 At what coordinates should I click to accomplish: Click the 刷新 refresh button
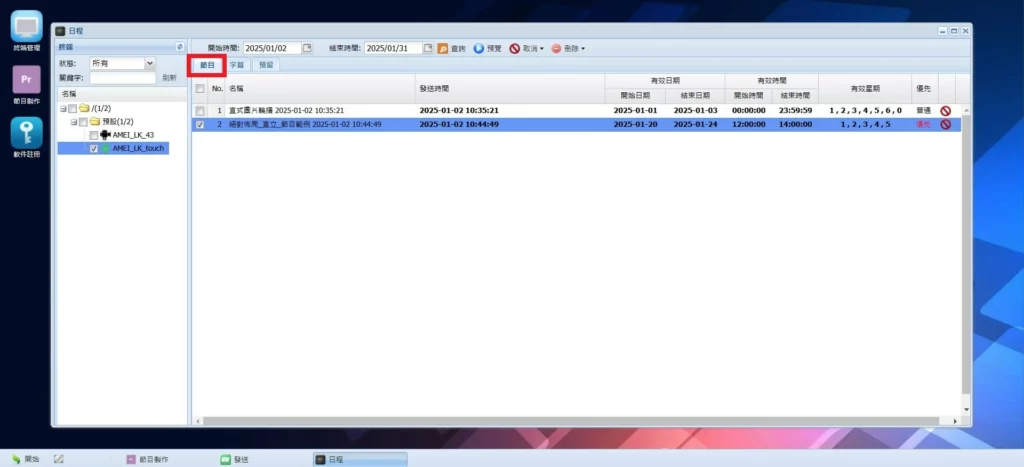pos(169,78)
